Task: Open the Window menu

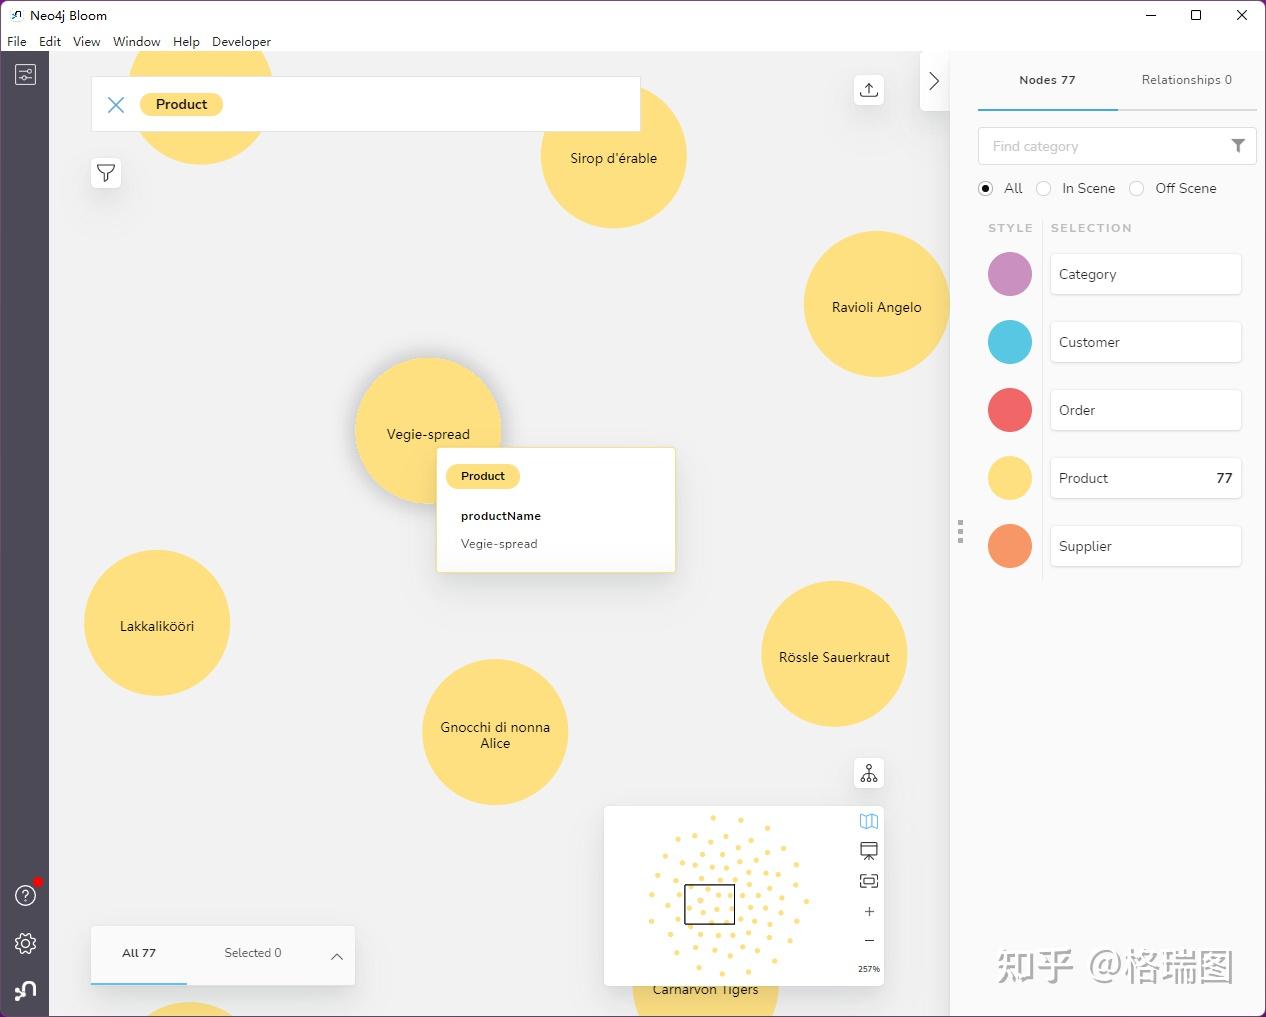Action: tap(137, 41)
